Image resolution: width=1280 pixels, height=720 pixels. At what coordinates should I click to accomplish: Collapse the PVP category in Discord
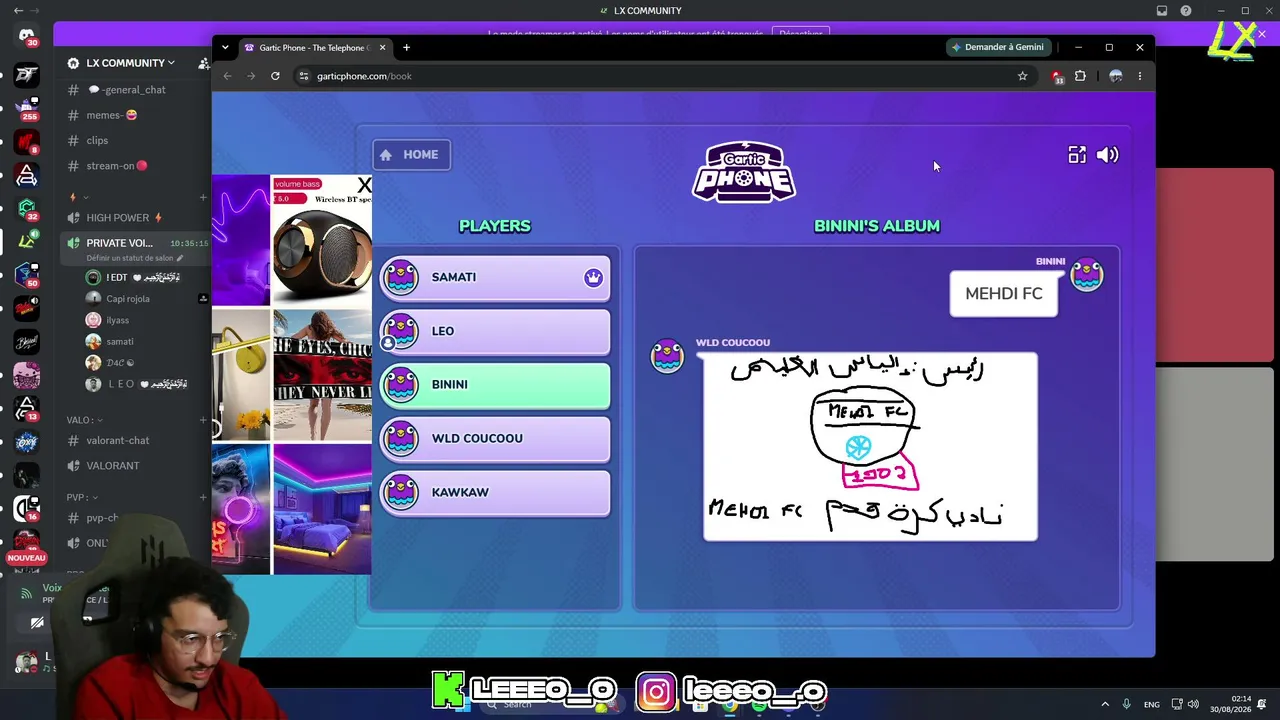tap(81, 497)
